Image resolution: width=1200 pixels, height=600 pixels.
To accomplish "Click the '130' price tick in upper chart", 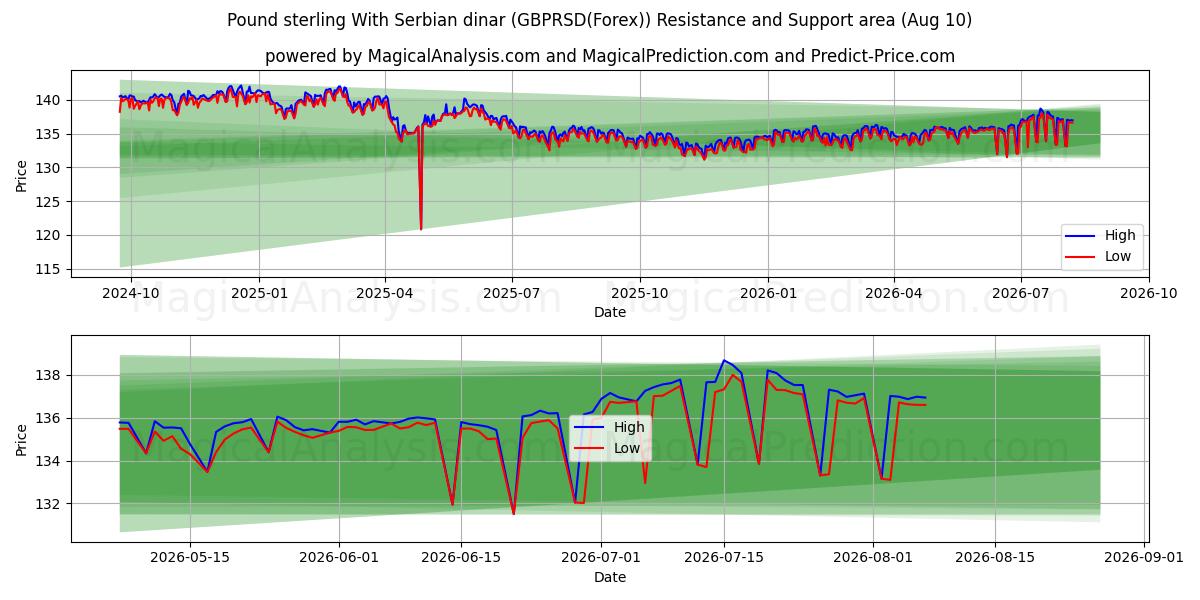I will click(50, 168).
